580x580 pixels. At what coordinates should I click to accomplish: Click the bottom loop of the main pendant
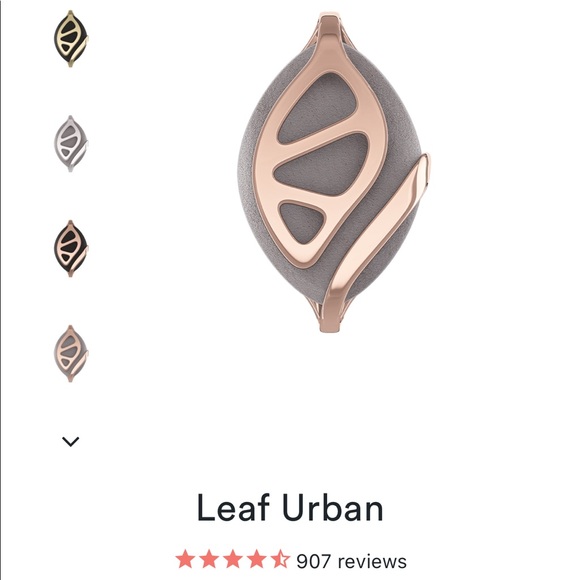tap(331, 316)
